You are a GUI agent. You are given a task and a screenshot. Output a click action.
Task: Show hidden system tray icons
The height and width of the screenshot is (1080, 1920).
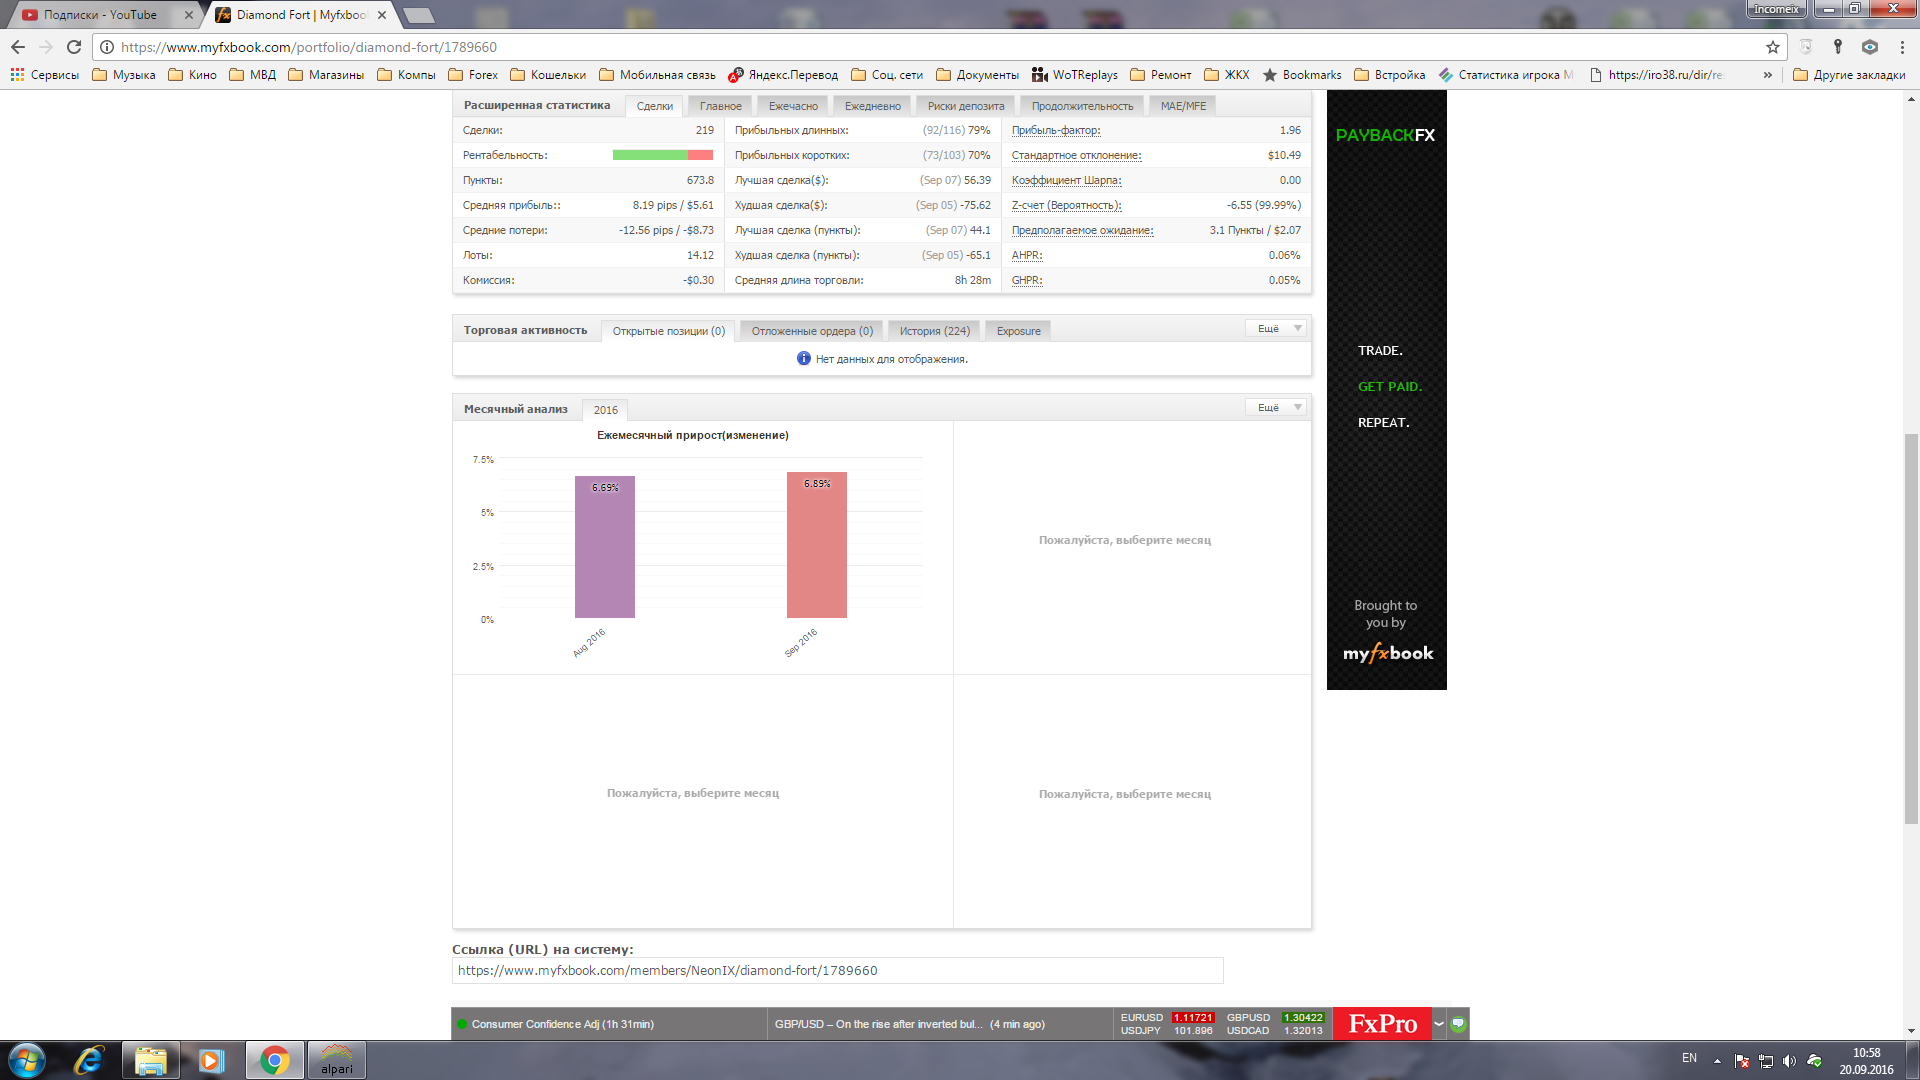pos(1717,1061)
